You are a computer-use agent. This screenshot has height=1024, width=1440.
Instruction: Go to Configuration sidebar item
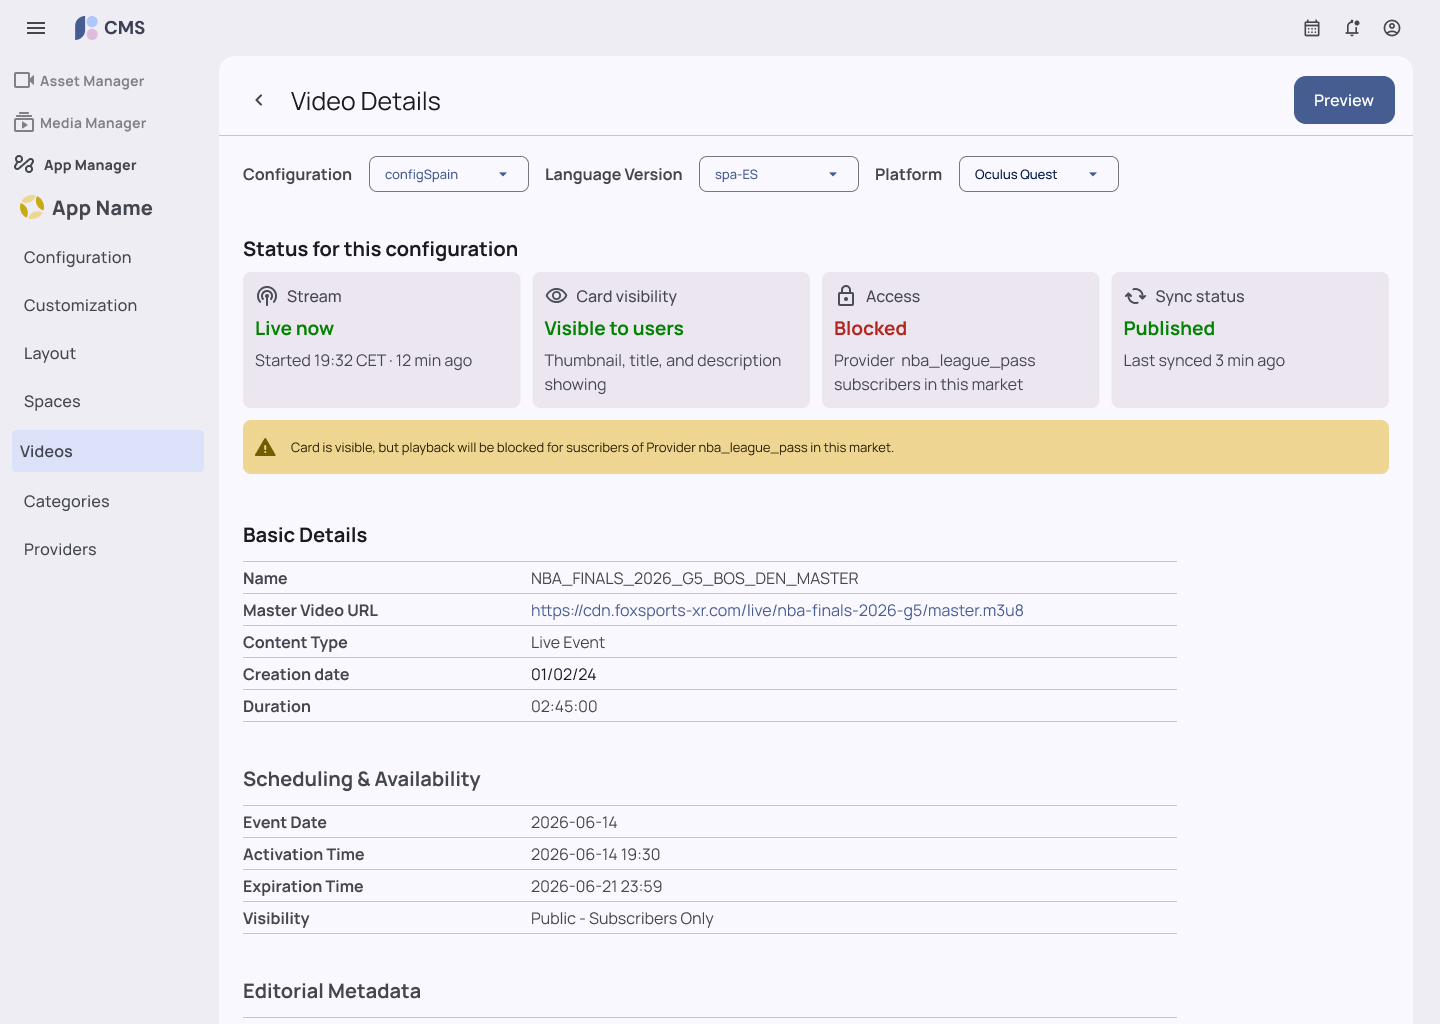click(78, 257)
